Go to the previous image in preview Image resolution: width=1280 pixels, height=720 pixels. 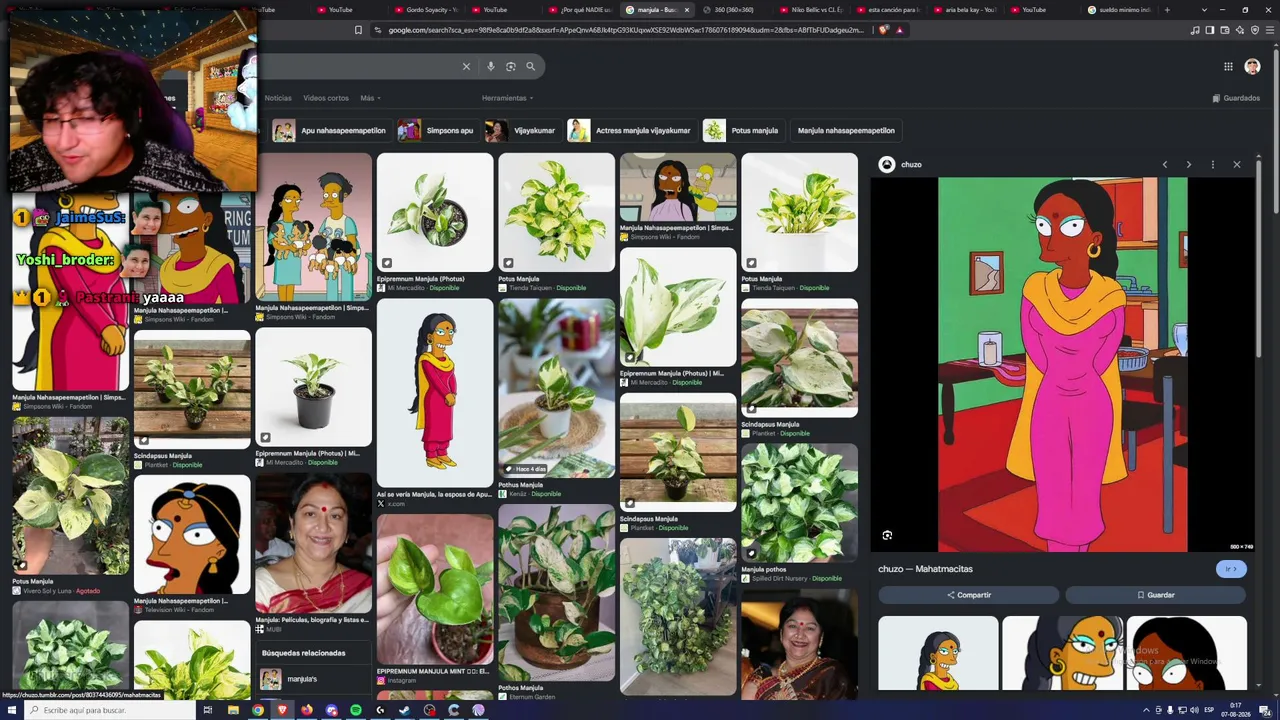click(1164, 164)
